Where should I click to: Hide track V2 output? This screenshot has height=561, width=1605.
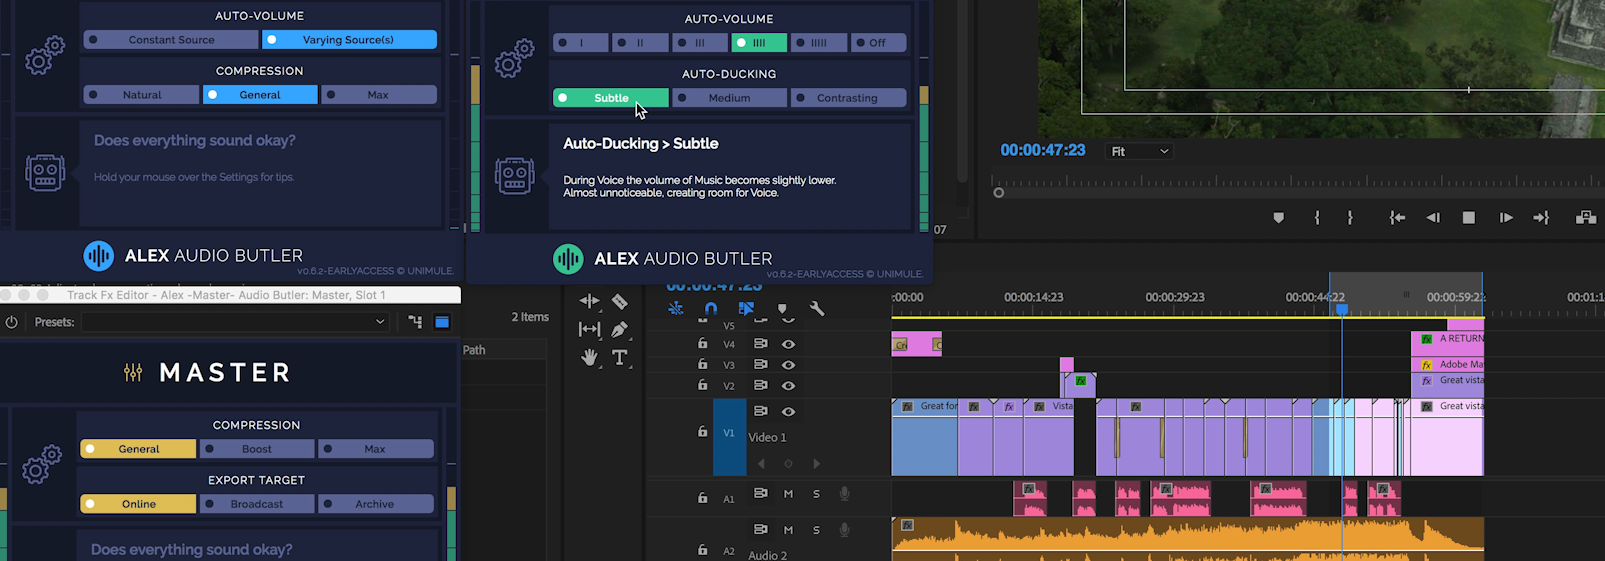(789, 386)
